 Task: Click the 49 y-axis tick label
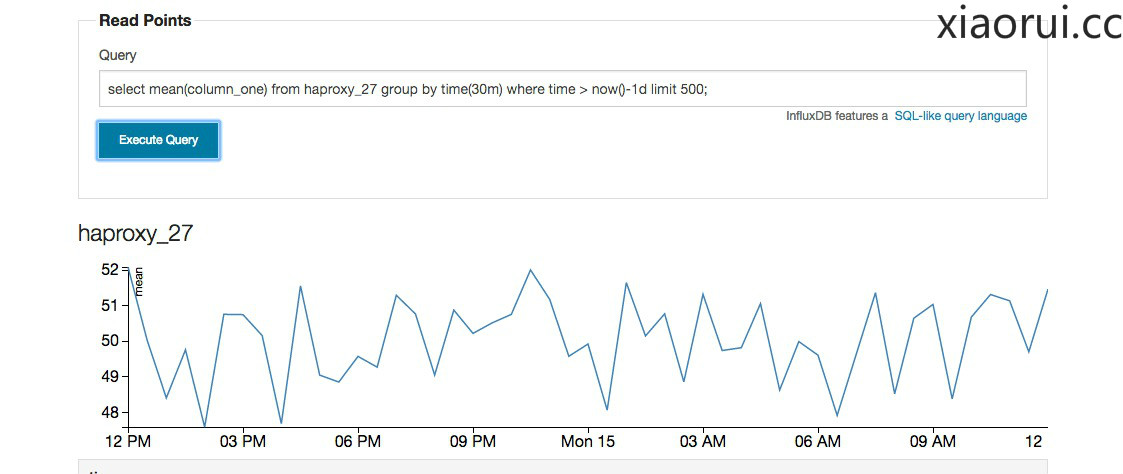click(109, 377)
